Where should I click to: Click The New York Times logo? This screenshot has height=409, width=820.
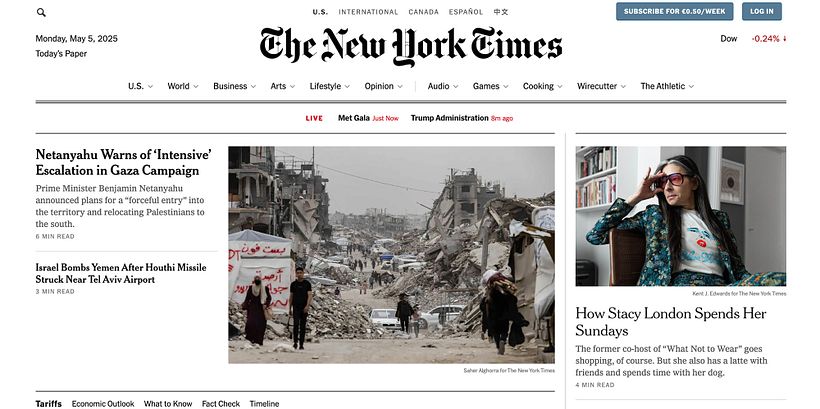point(411,47)
